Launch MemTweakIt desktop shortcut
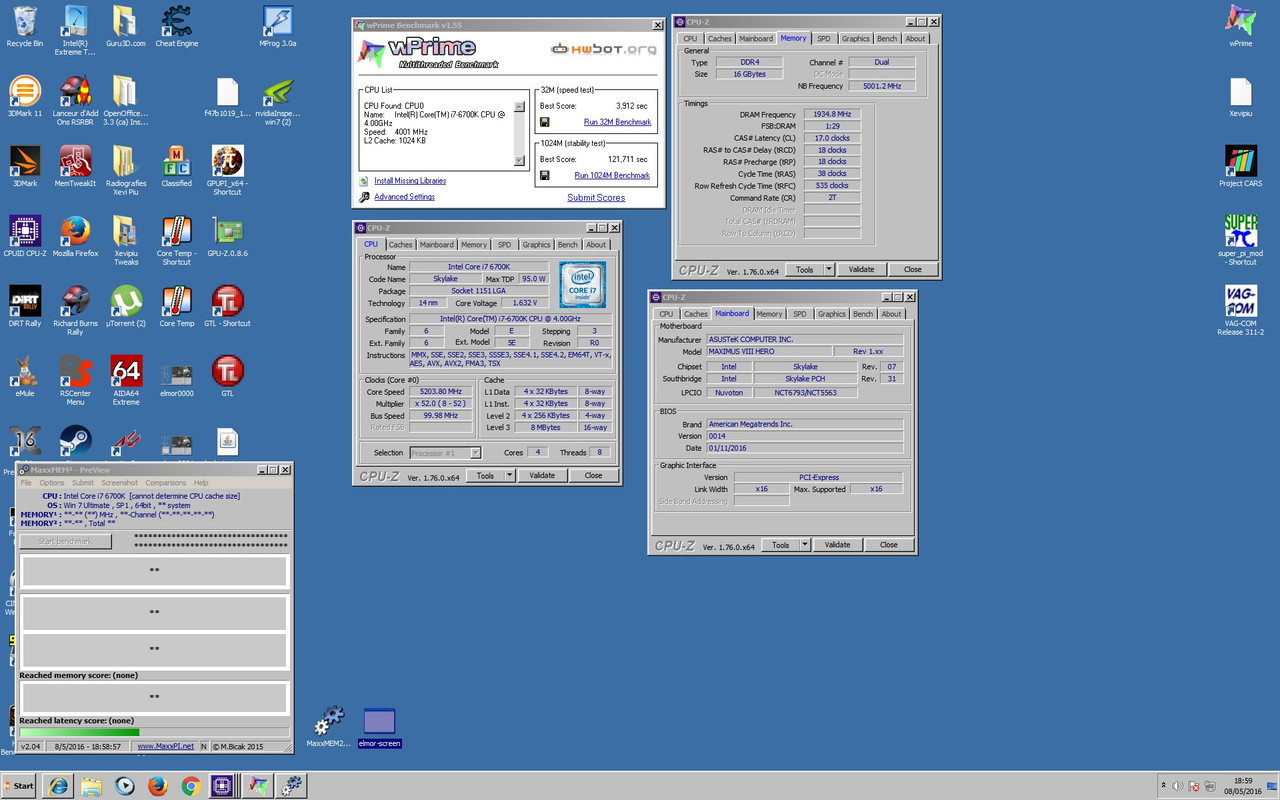Viewport: 1280px width, 800px height. pyautogui.click(x=75, y=167)
